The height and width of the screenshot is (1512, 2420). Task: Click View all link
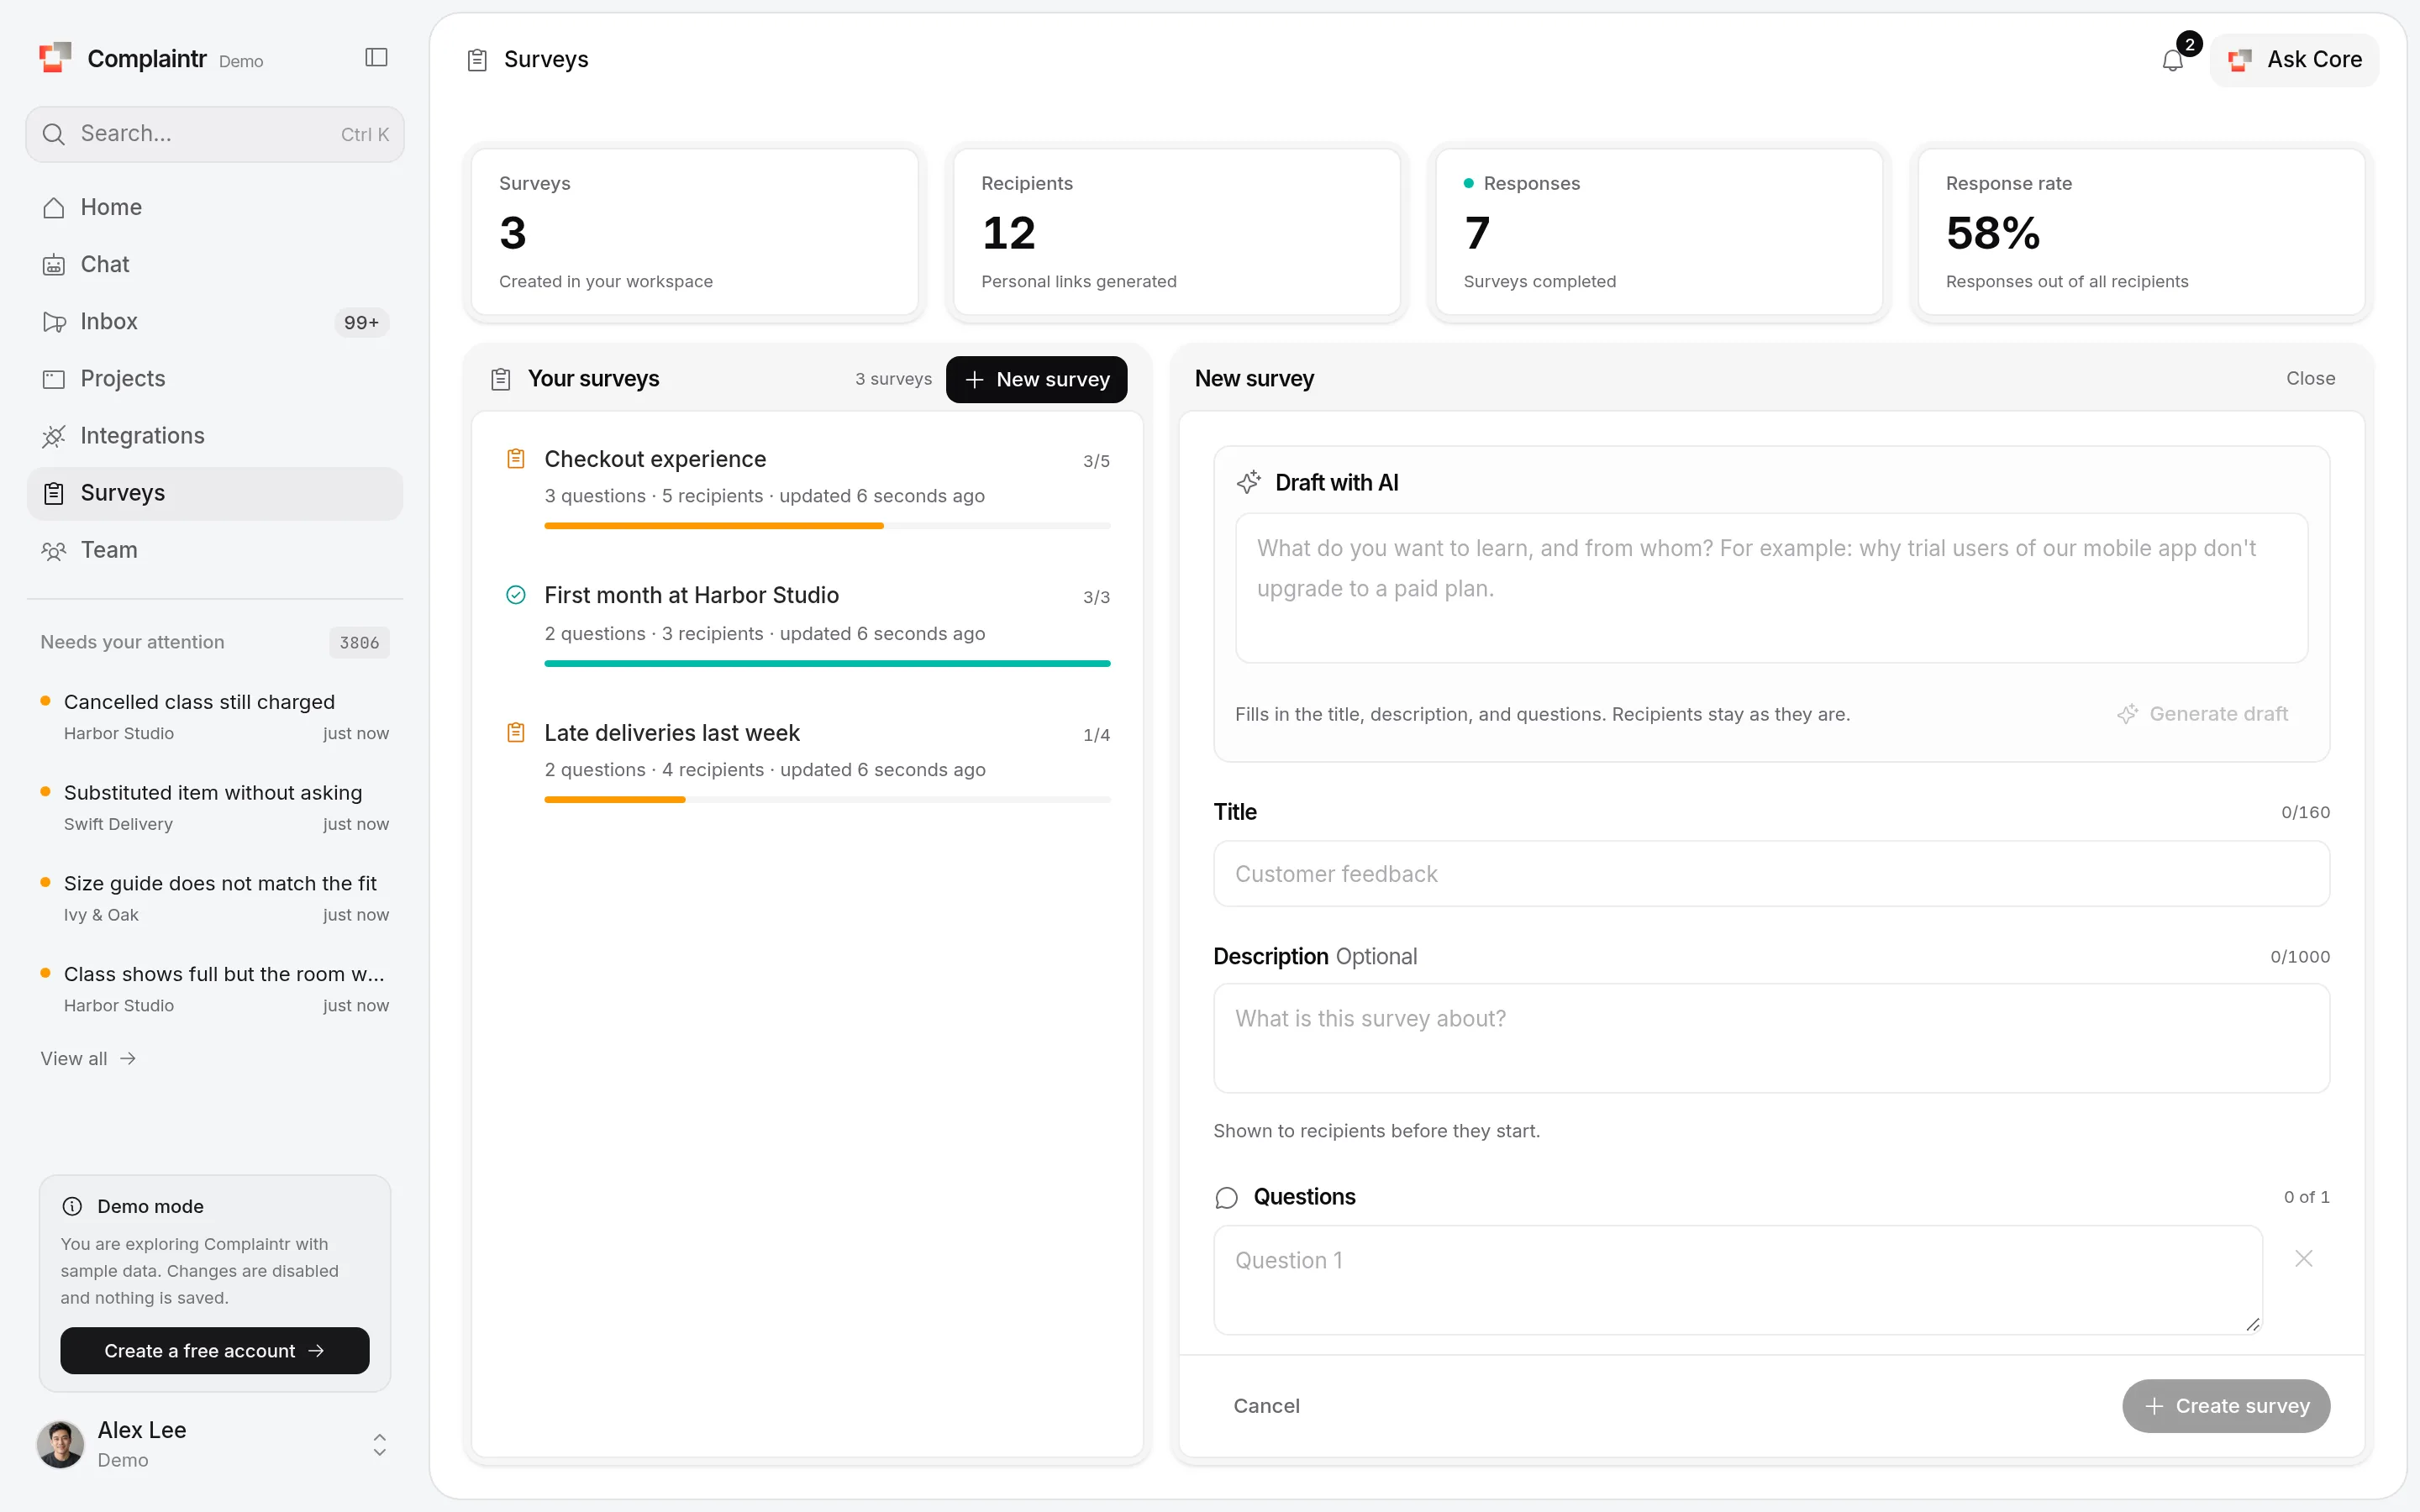tap(88, 1059)
